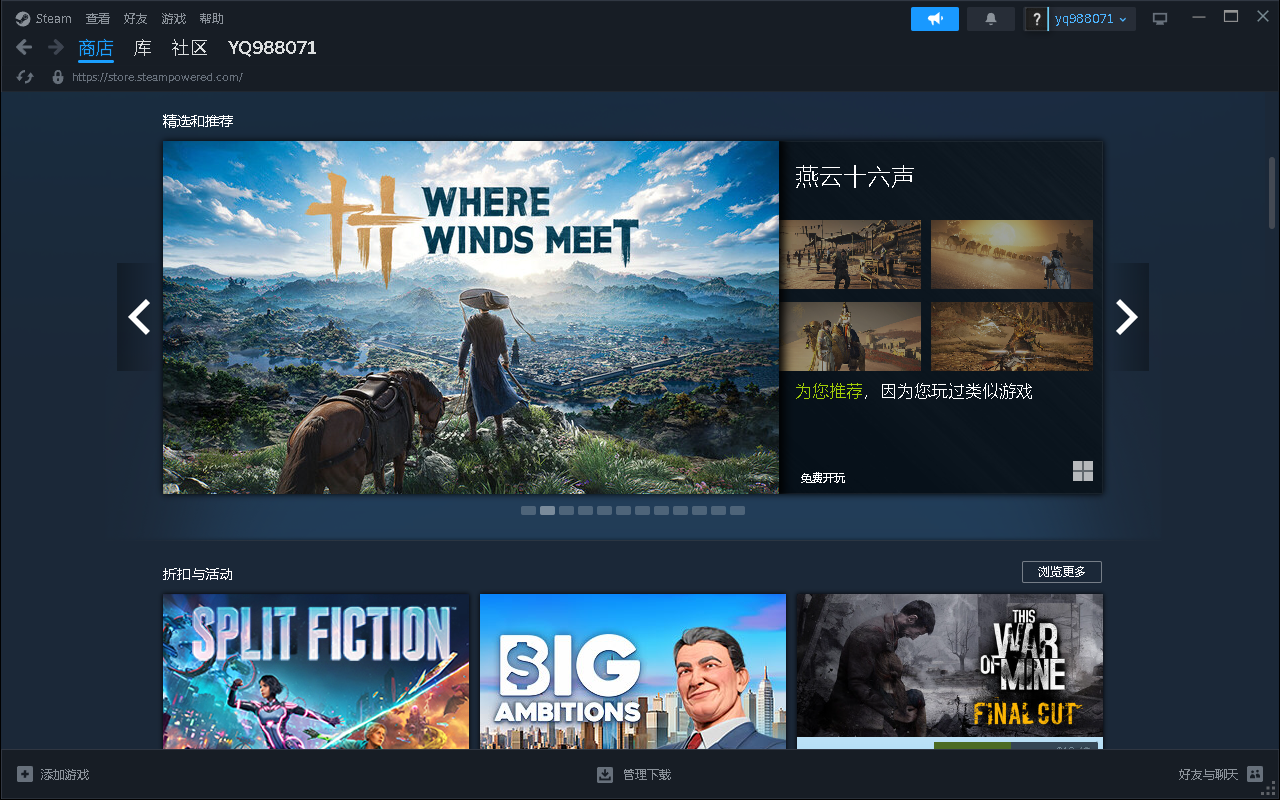Jump to the first carousel page dot
The height and width of the screenshot is (800, 1280).
click(x=528, y=510)
